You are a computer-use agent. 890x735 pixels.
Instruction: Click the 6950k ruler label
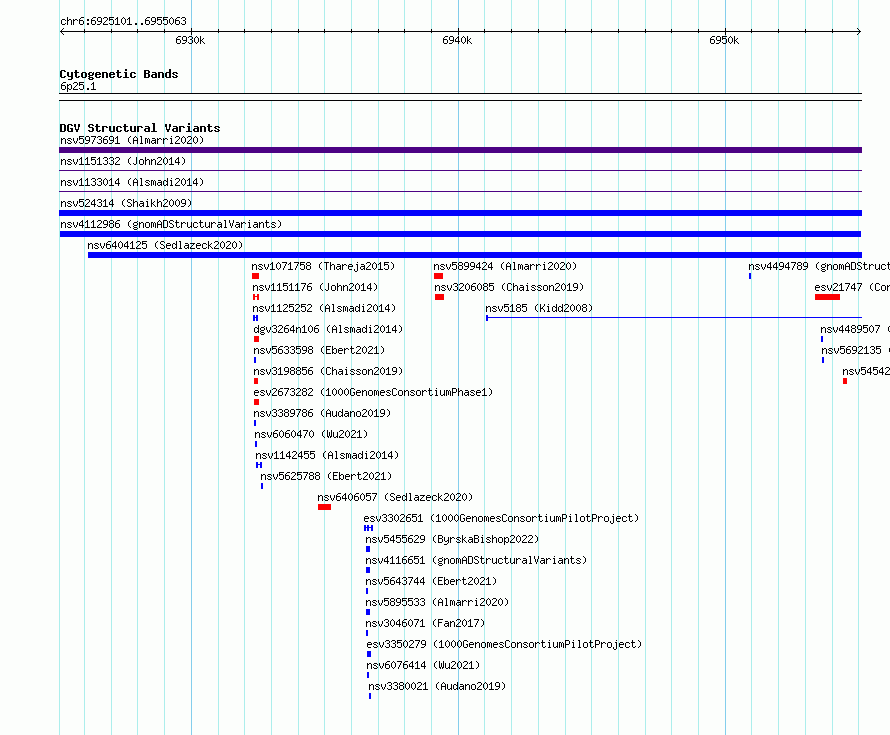724,40
